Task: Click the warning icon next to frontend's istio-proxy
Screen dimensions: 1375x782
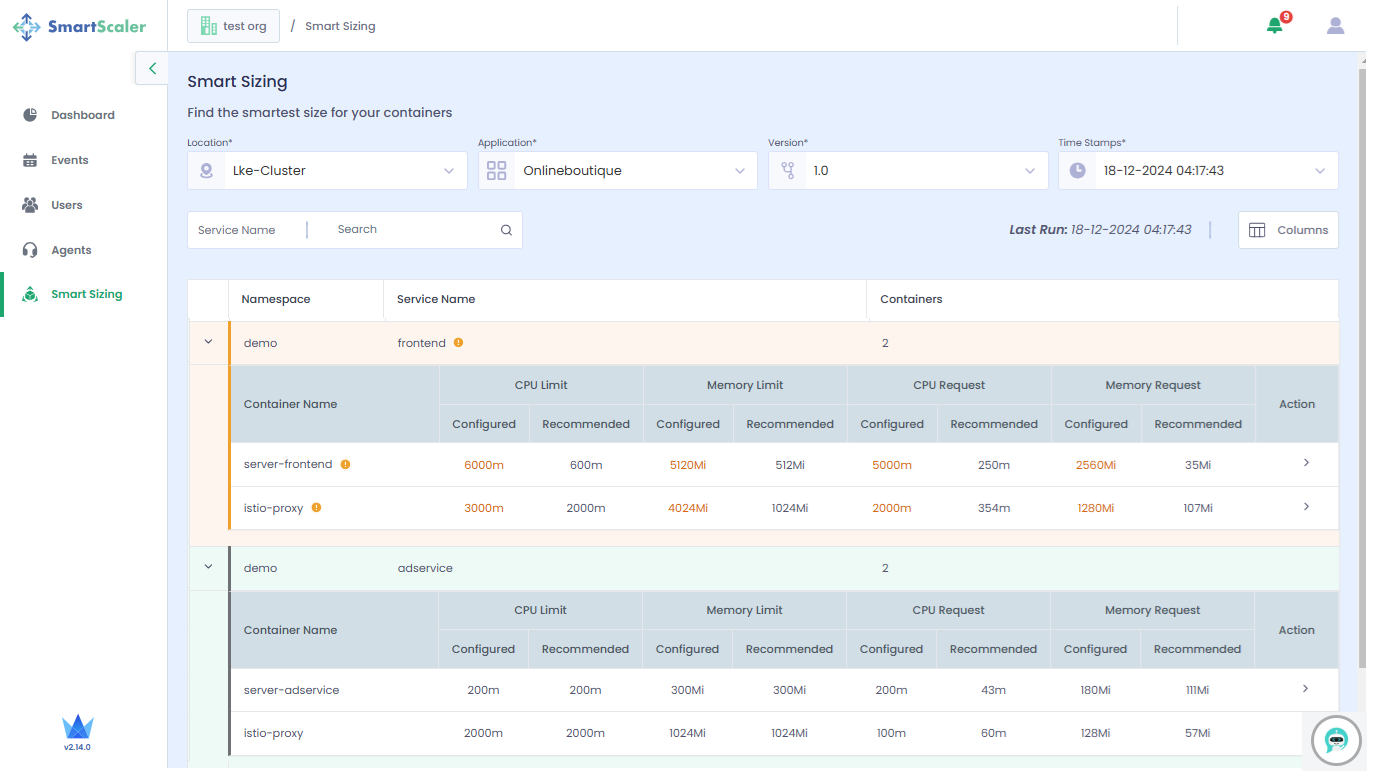Action: (316, 507)
